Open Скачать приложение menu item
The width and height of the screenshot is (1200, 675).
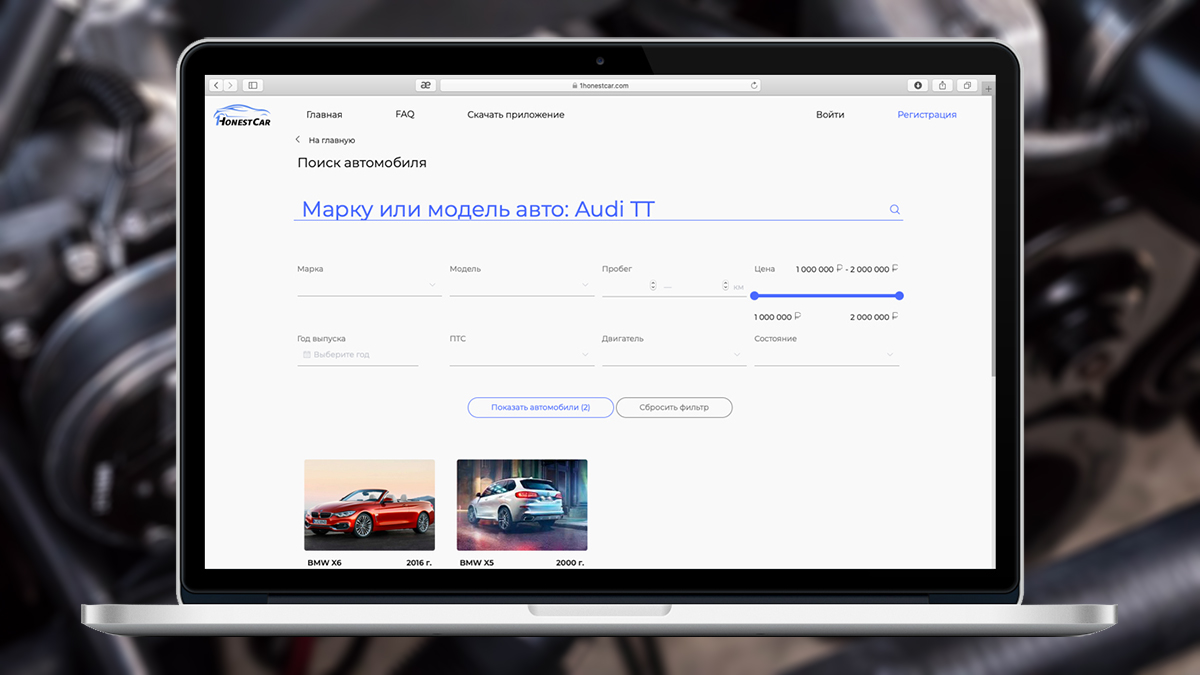516,115
